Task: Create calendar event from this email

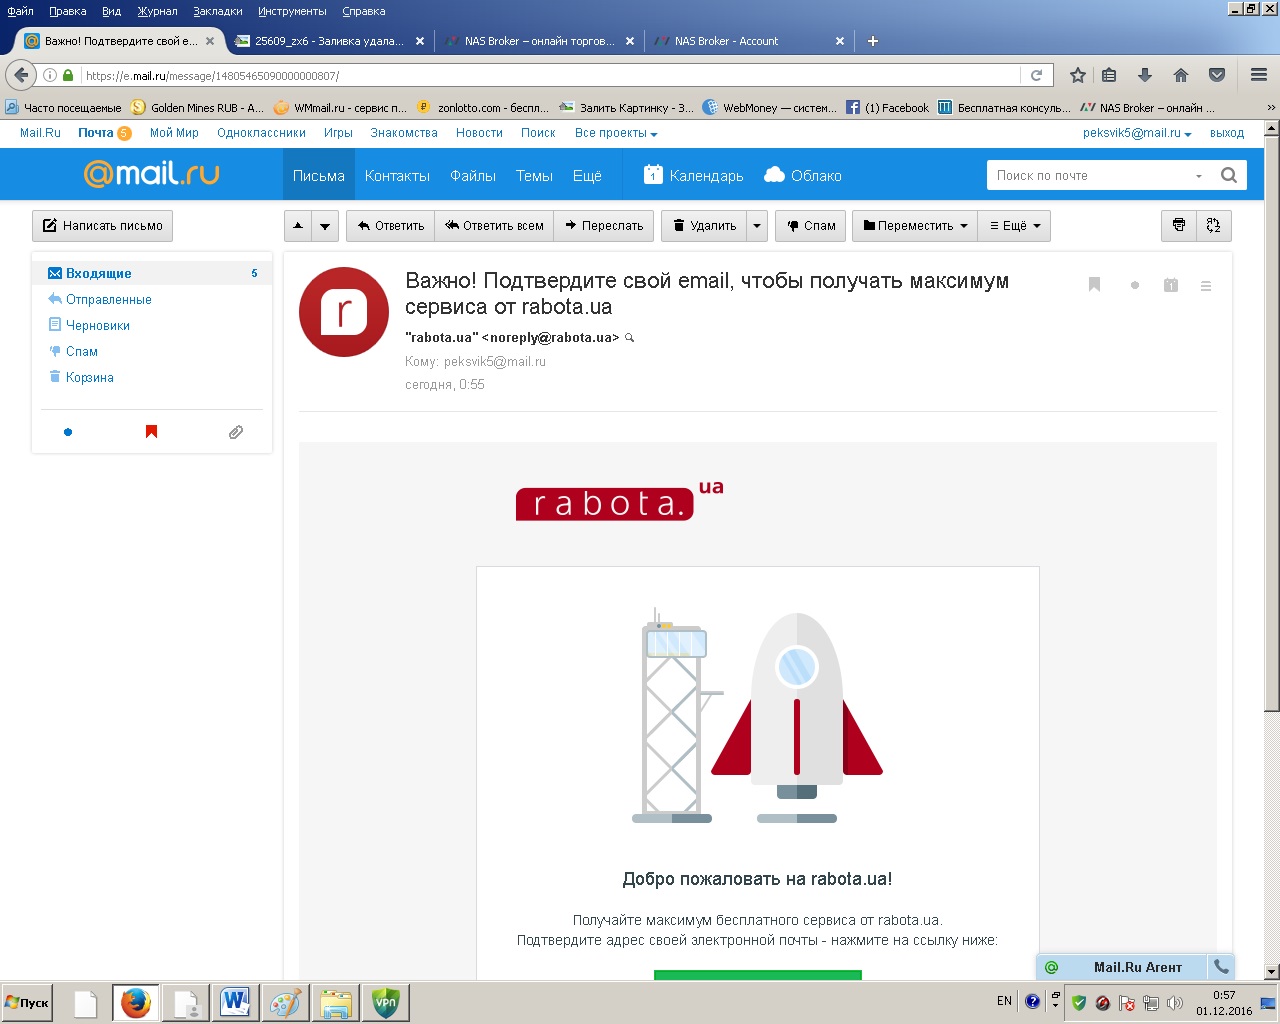Action: (x=1171, y=285)
